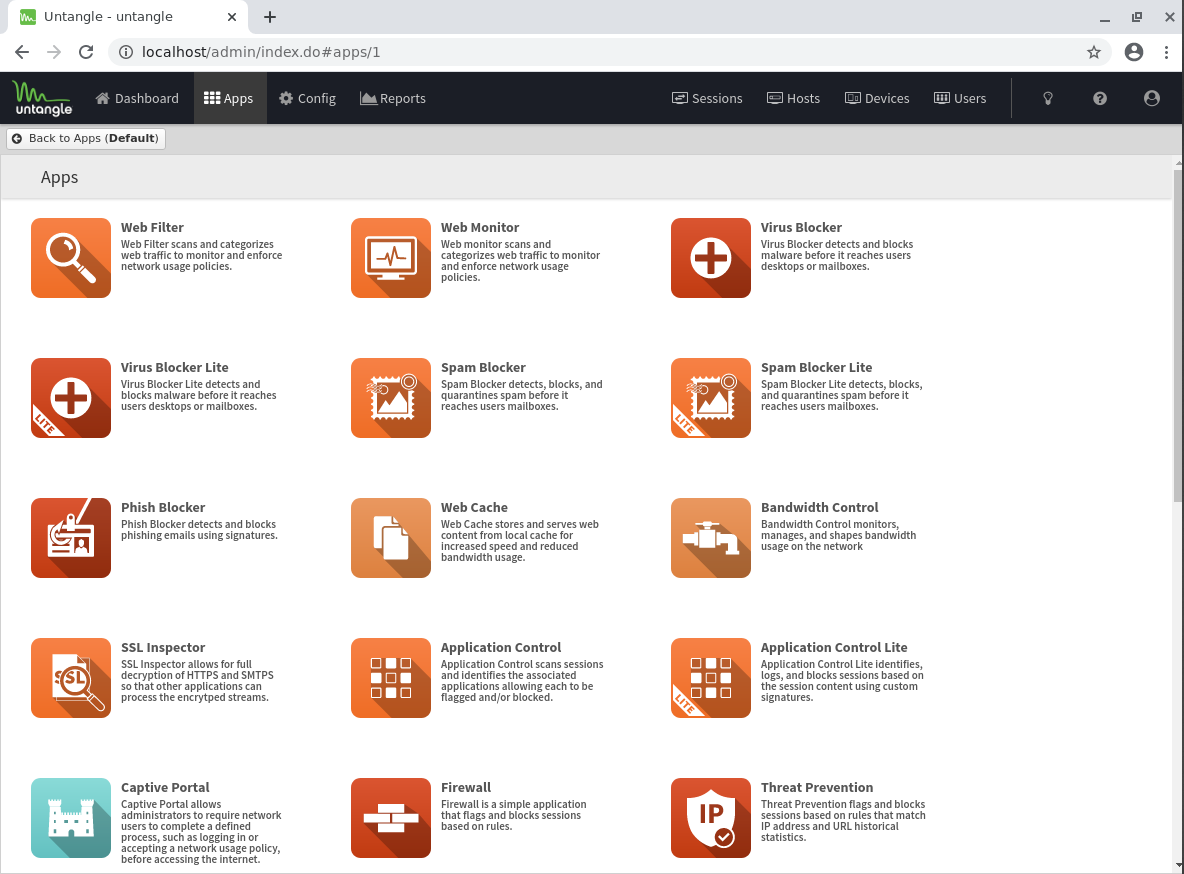Close the Untangle browser tab
1184x874 pixels.
[232, 17]
